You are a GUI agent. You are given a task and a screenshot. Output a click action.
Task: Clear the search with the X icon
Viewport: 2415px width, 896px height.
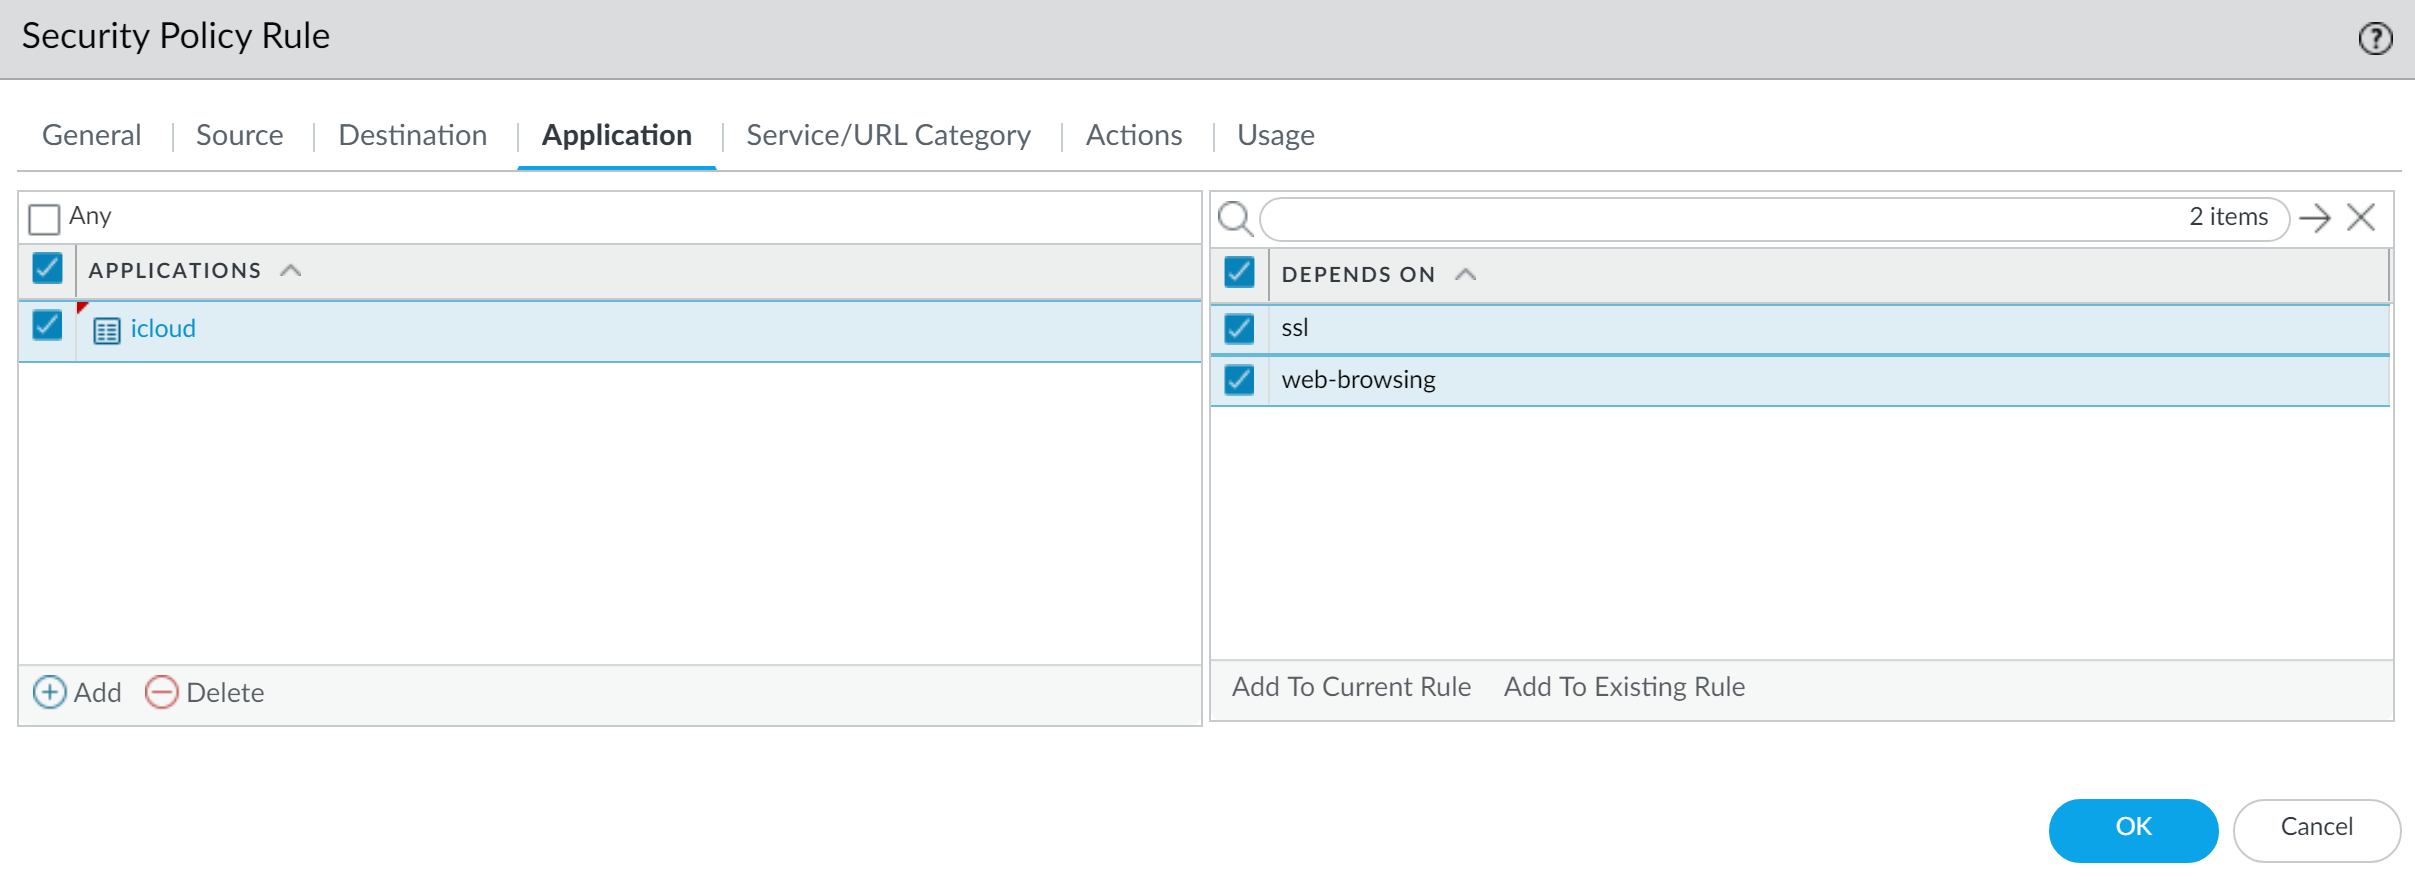coord(2361,218)
